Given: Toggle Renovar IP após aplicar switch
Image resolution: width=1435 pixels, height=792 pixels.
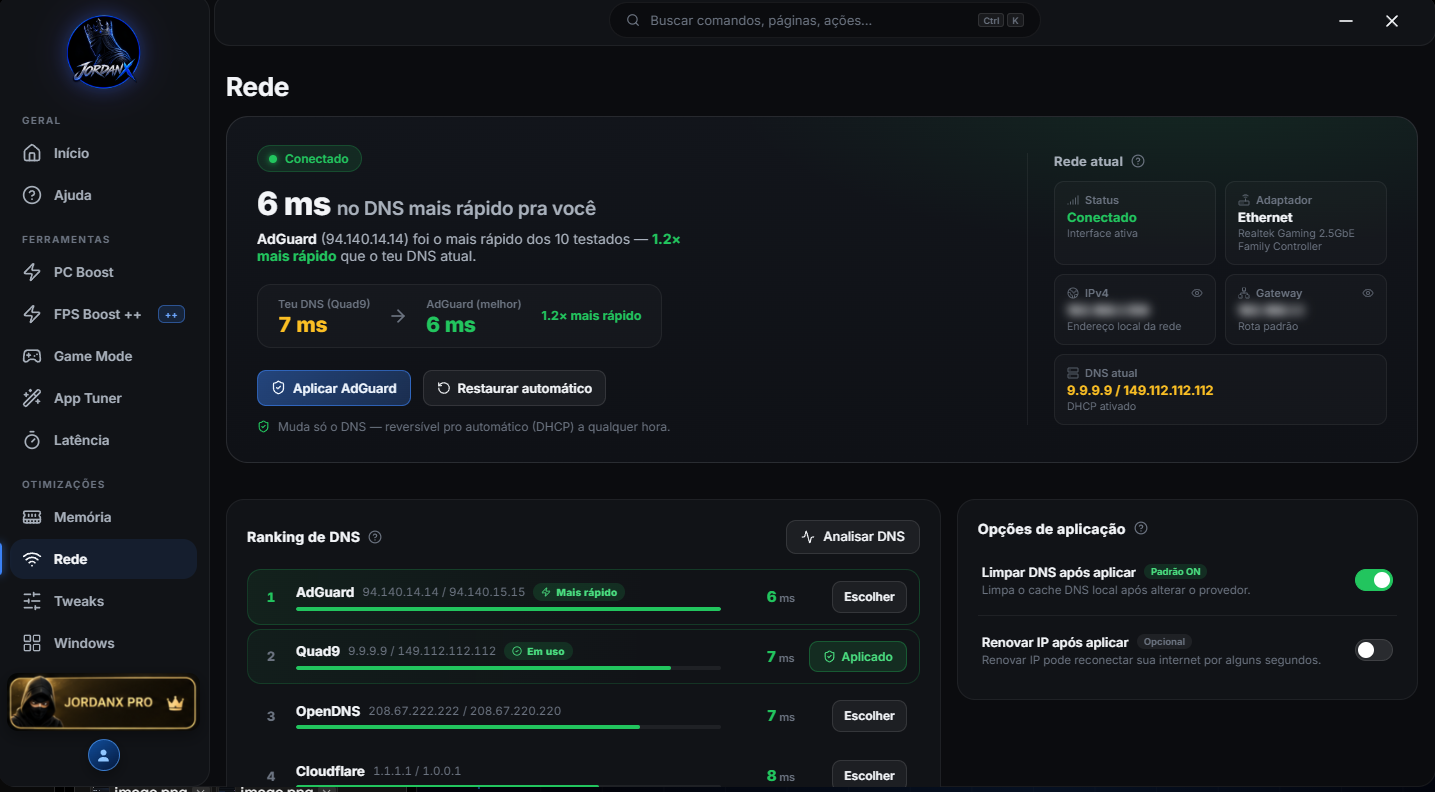Looking at the screenshot, I should pos(1373,650).
